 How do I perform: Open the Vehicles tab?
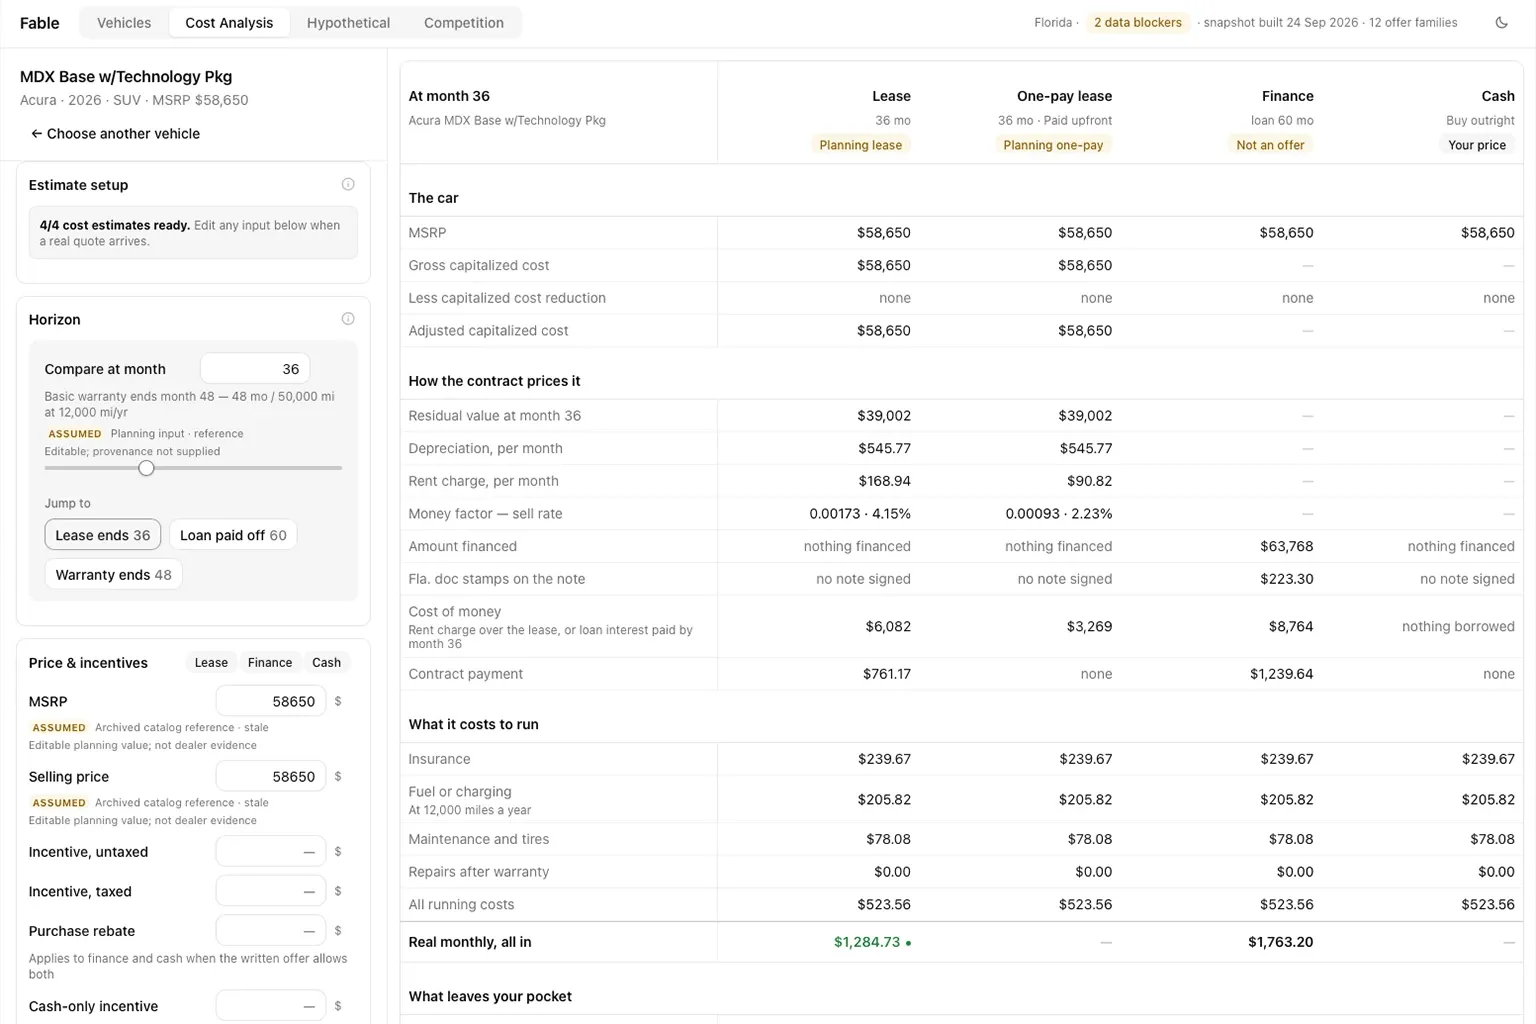[124, 22]
